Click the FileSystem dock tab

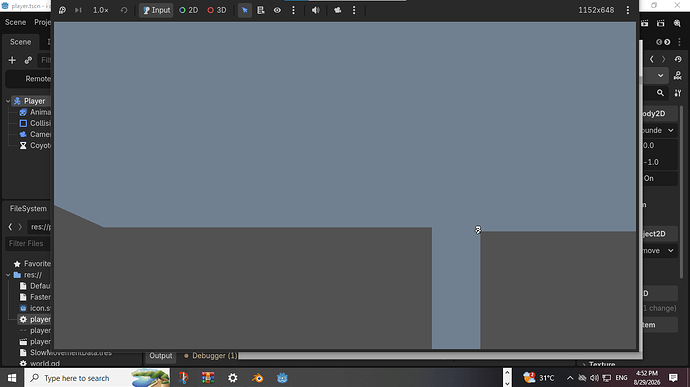coord(28,209)
